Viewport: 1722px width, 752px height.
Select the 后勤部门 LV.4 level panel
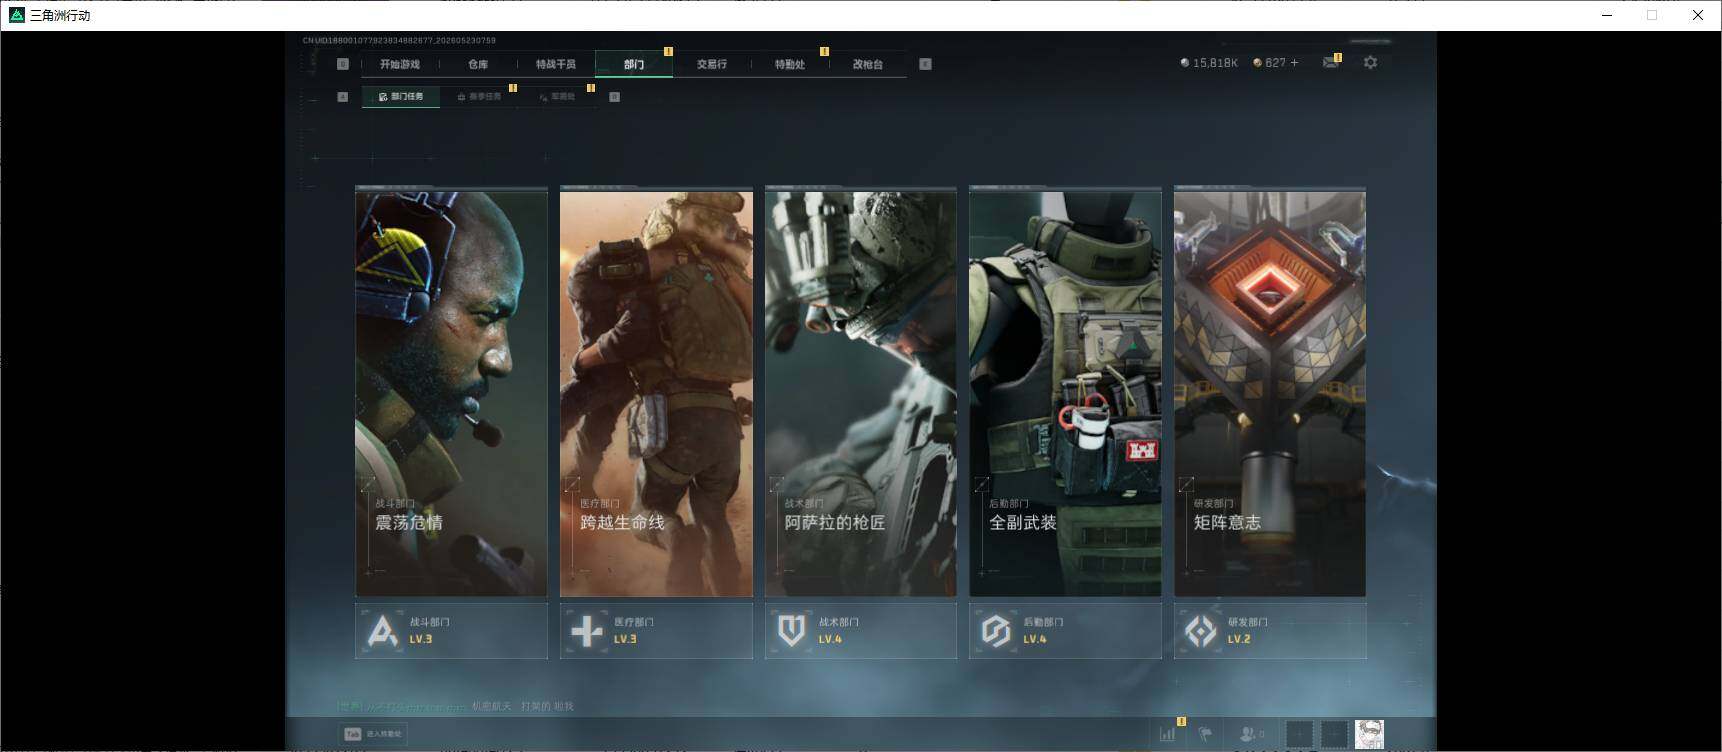[x=1065, y=630]
